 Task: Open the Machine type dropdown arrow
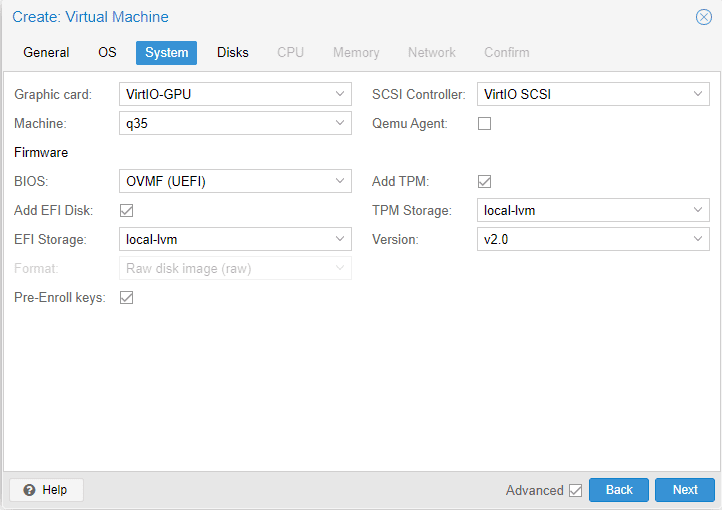340,123
